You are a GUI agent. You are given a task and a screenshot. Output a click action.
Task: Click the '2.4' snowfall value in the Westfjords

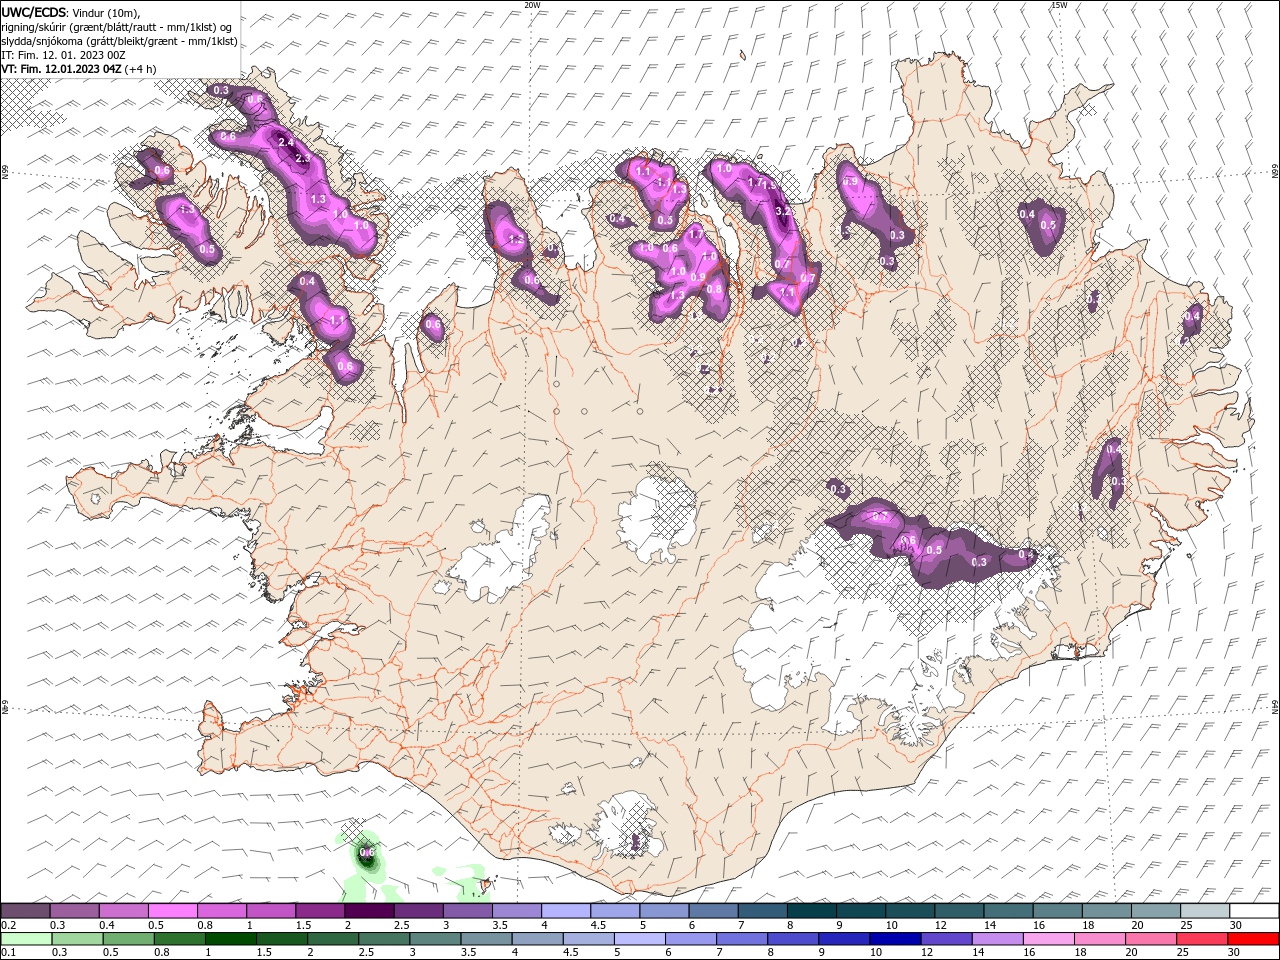tap(286, 142)
